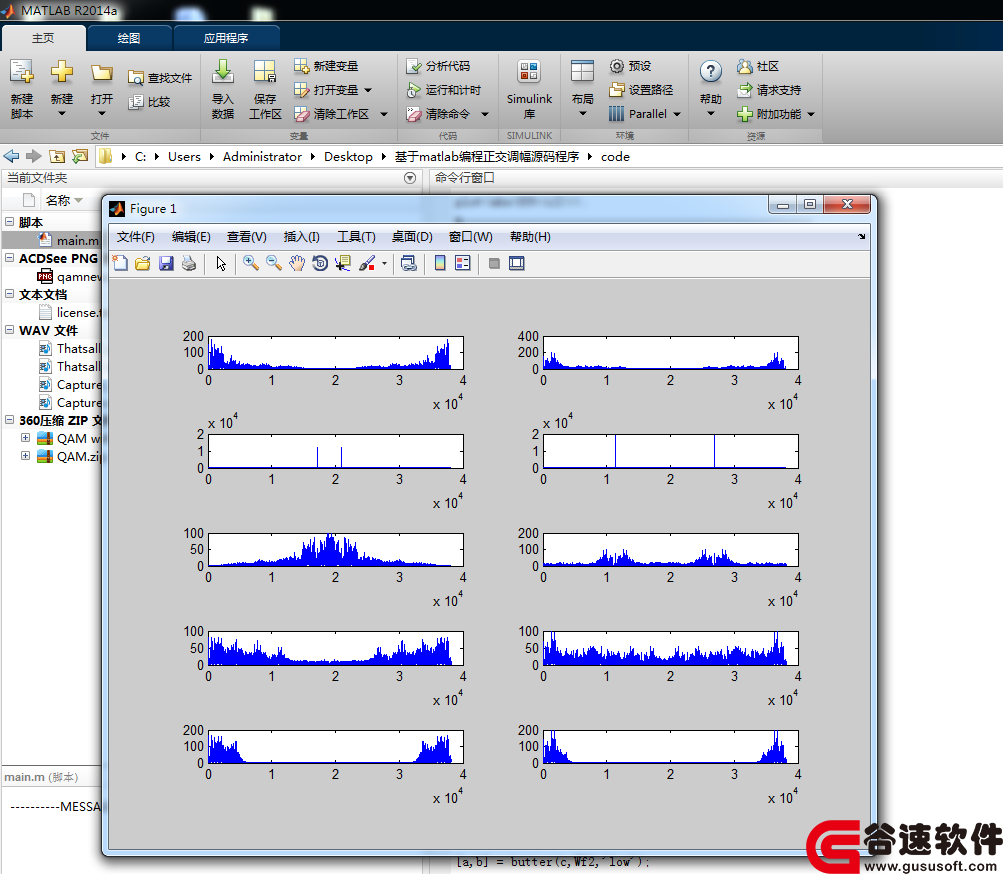The width and height of the screenshot is (1003, 874).
Task: Toggle the Brush data tool
Action: [x=367, y=264]
